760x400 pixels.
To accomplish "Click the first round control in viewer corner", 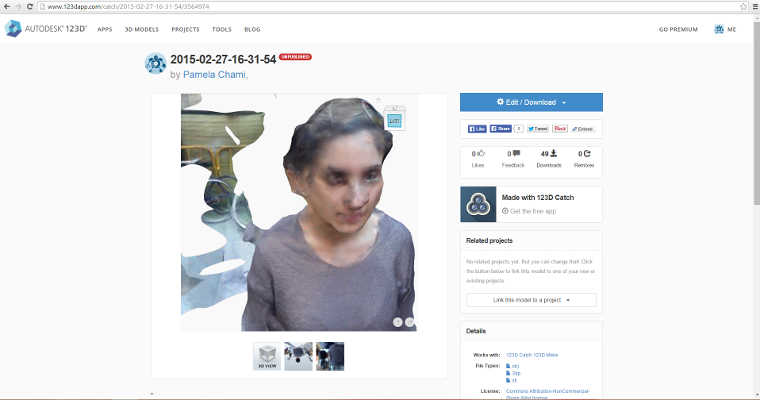I will click(397, 322).
